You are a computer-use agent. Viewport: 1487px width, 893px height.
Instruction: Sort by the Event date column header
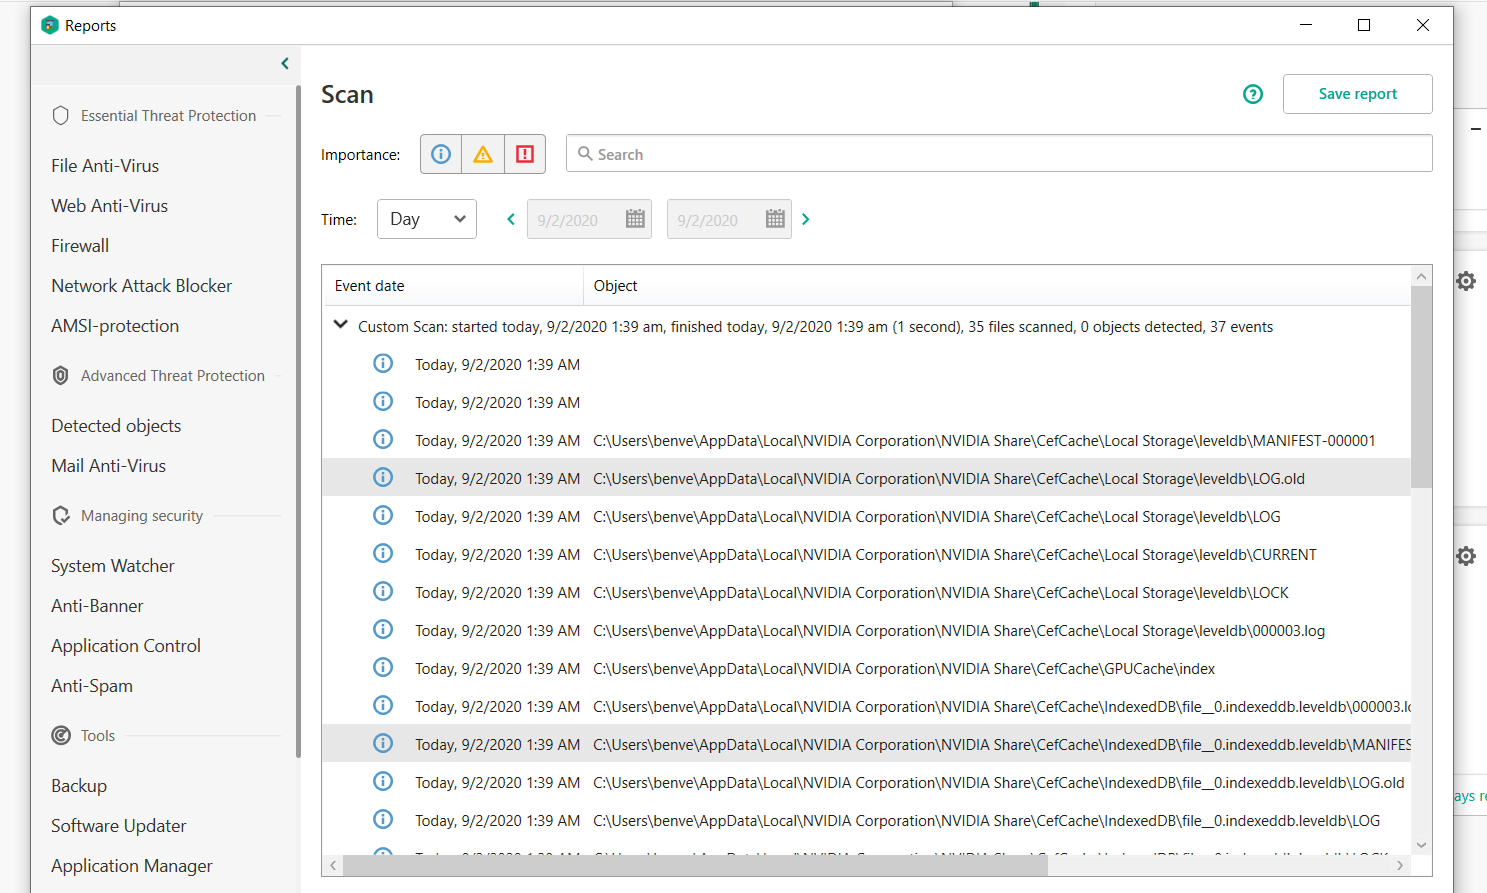coord(370,286)
